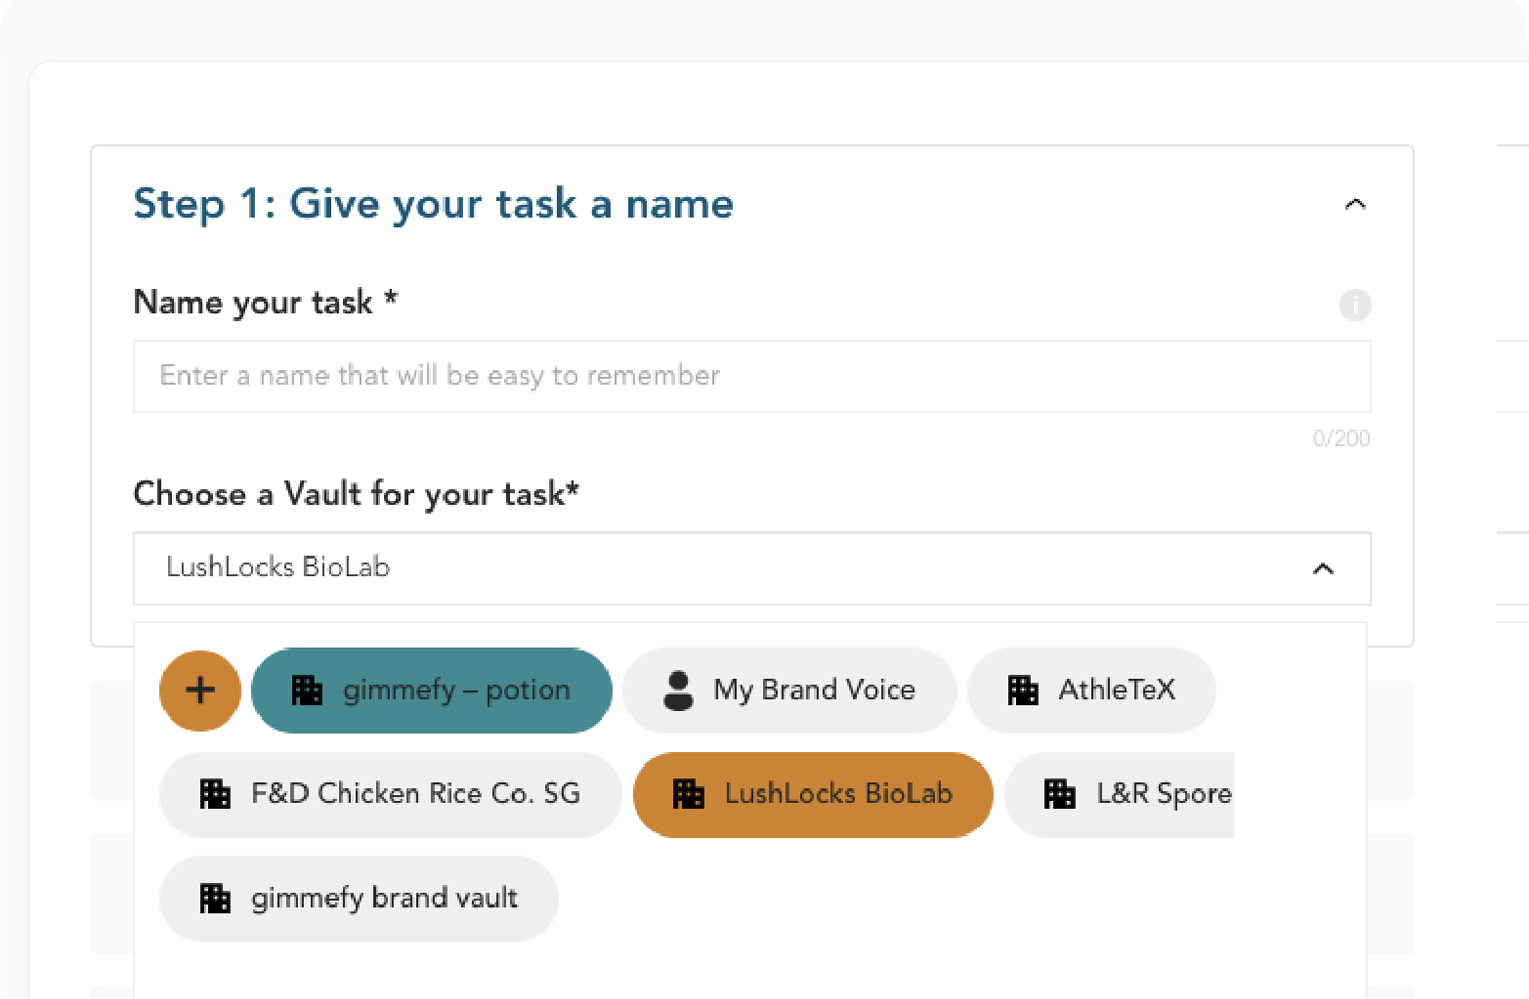1529x999 pixels.
Task: Select the gimmefy – potion vault chip
Action: pyautogui.click(x=432, y=690)
